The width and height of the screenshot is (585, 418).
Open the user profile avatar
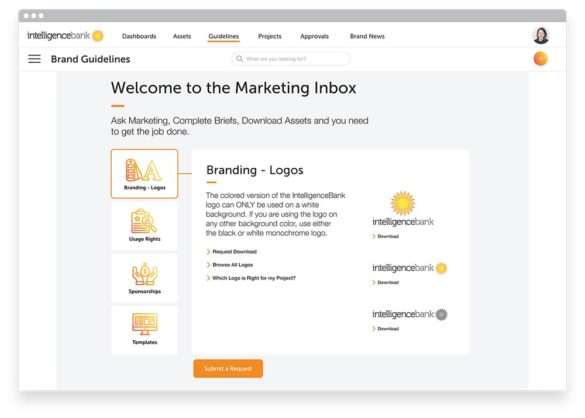[x=541, y=35]
